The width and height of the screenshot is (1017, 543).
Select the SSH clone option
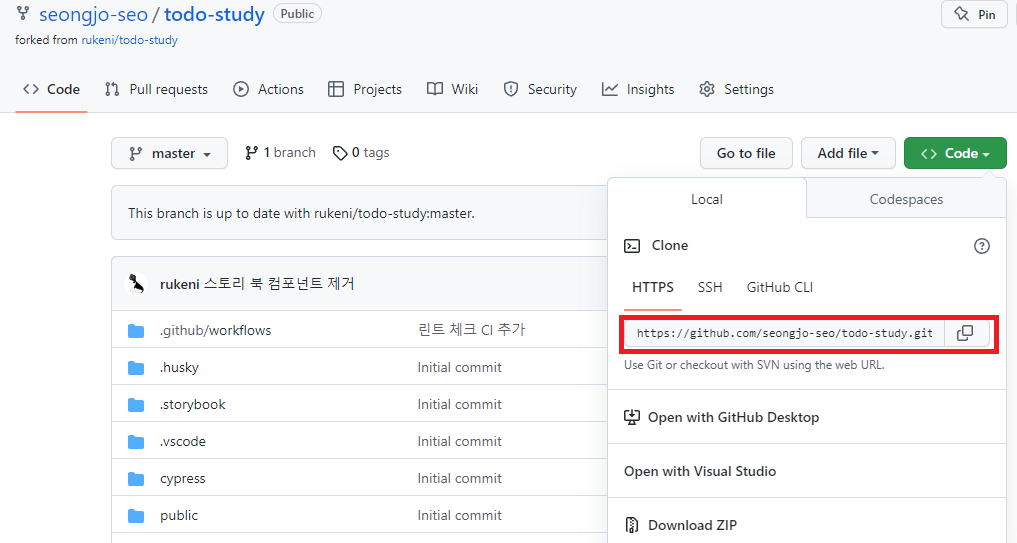pos(710,287)
